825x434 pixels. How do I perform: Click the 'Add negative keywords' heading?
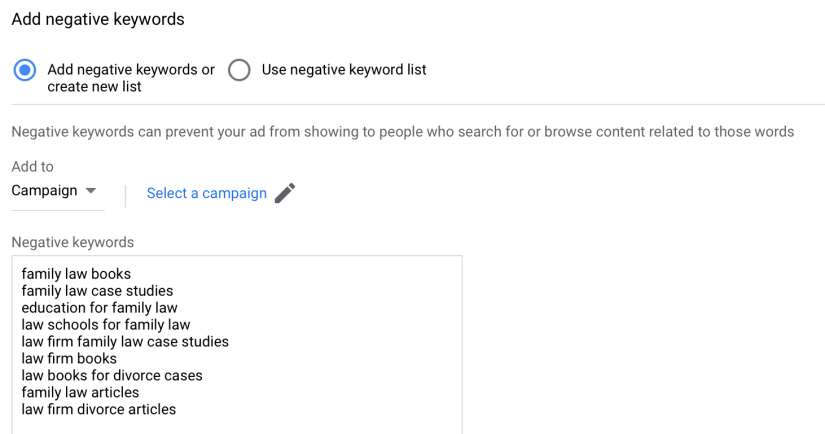[x=98, y=19]
